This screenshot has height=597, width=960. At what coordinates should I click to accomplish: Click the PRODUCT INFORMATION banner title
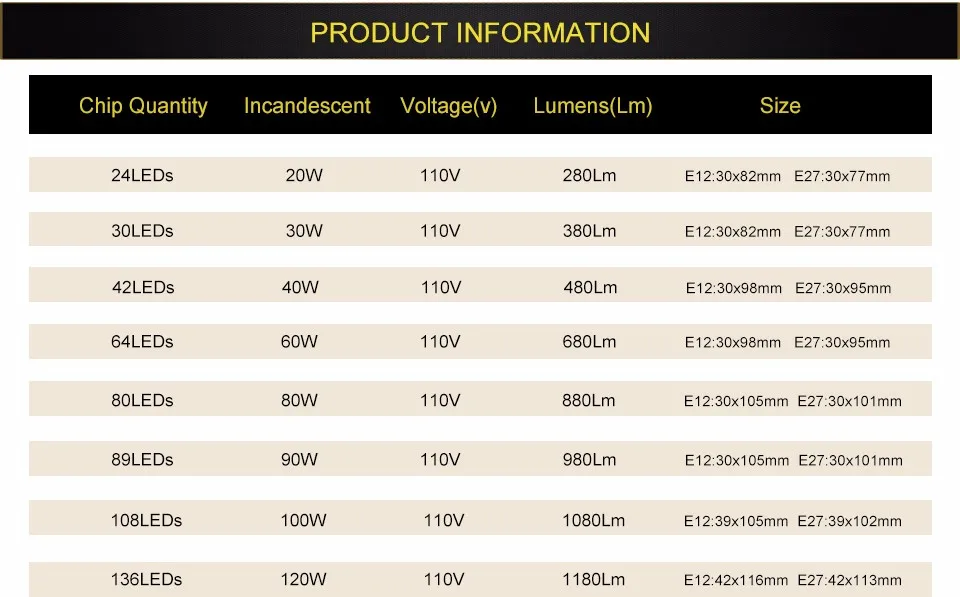(480, 33)
